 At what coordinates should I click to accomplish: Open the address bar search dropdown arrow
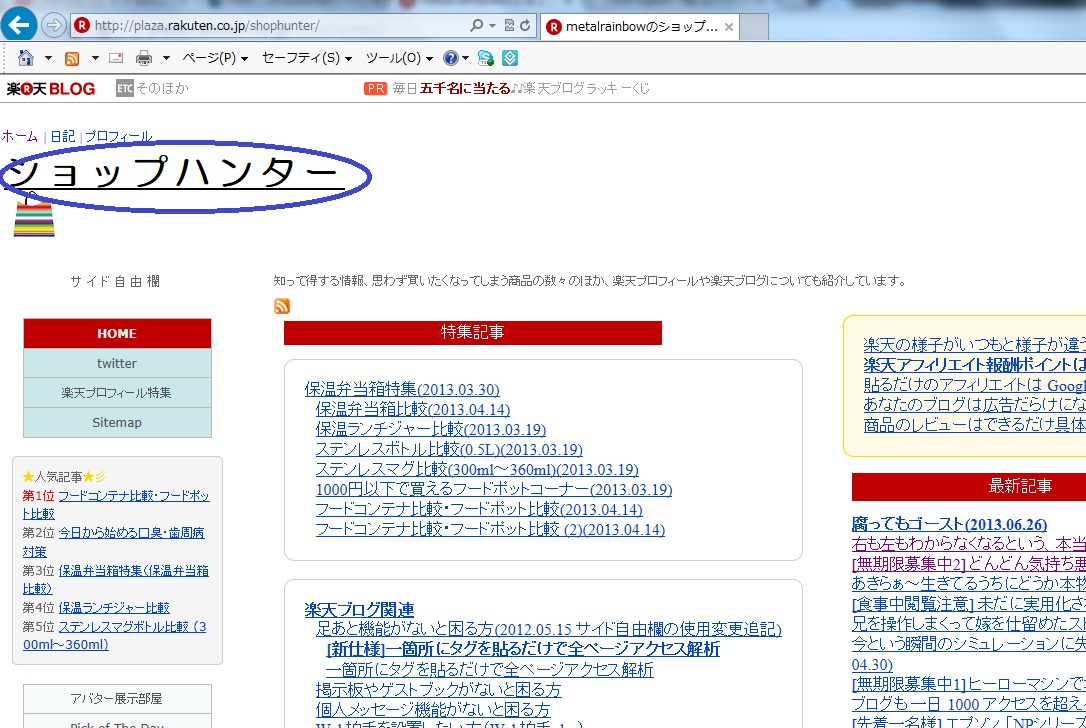click(x=493, y=25)
